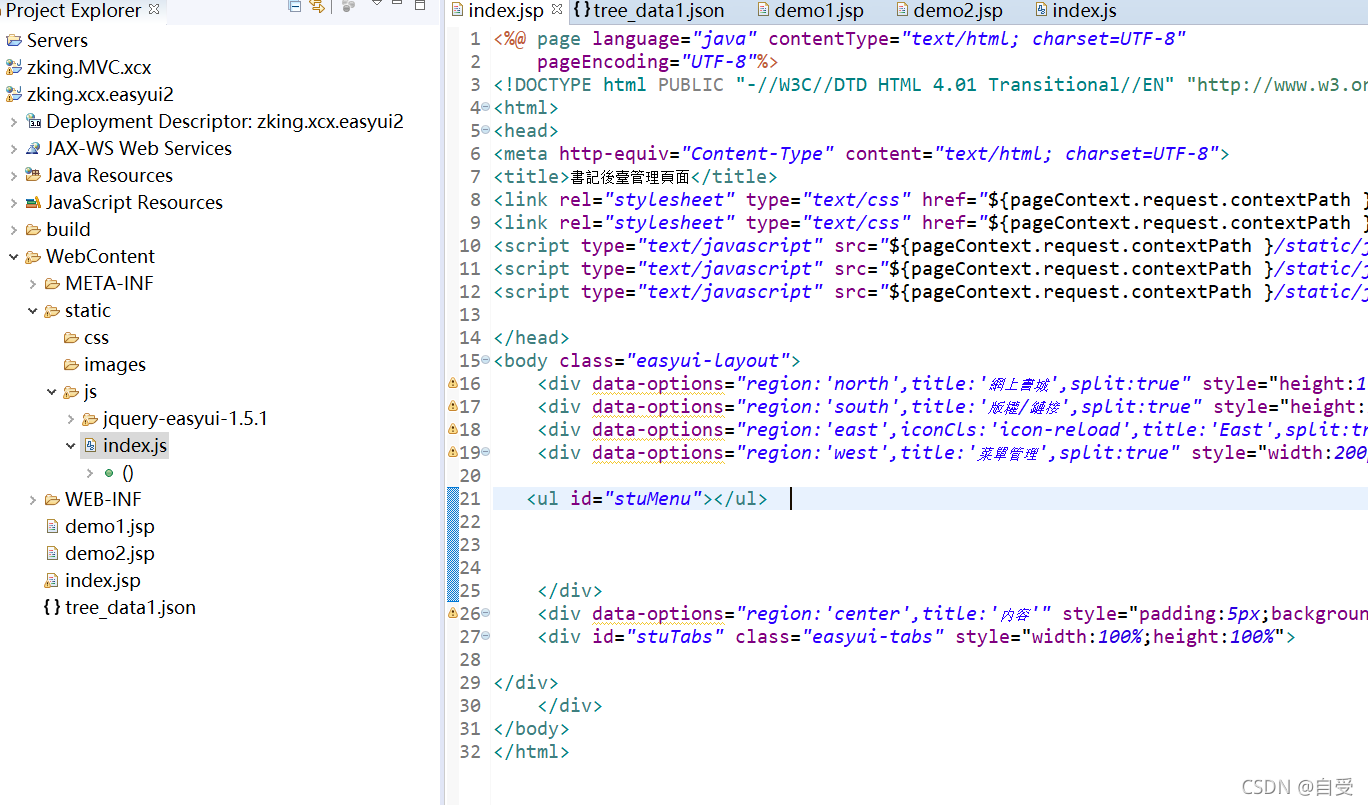
Task: Expand the META-INF folder node
Action: pyautogui.click(x=33, y=284)
